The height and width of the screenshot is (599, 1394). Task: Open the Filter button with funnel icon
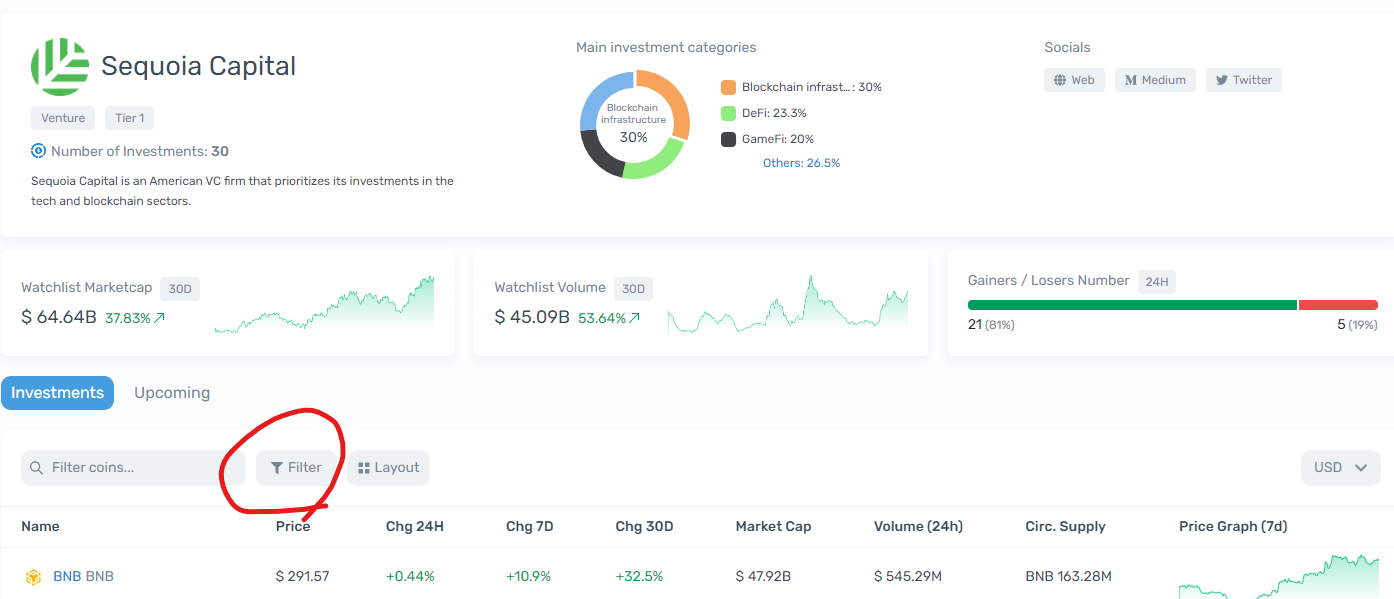[296, 468]
